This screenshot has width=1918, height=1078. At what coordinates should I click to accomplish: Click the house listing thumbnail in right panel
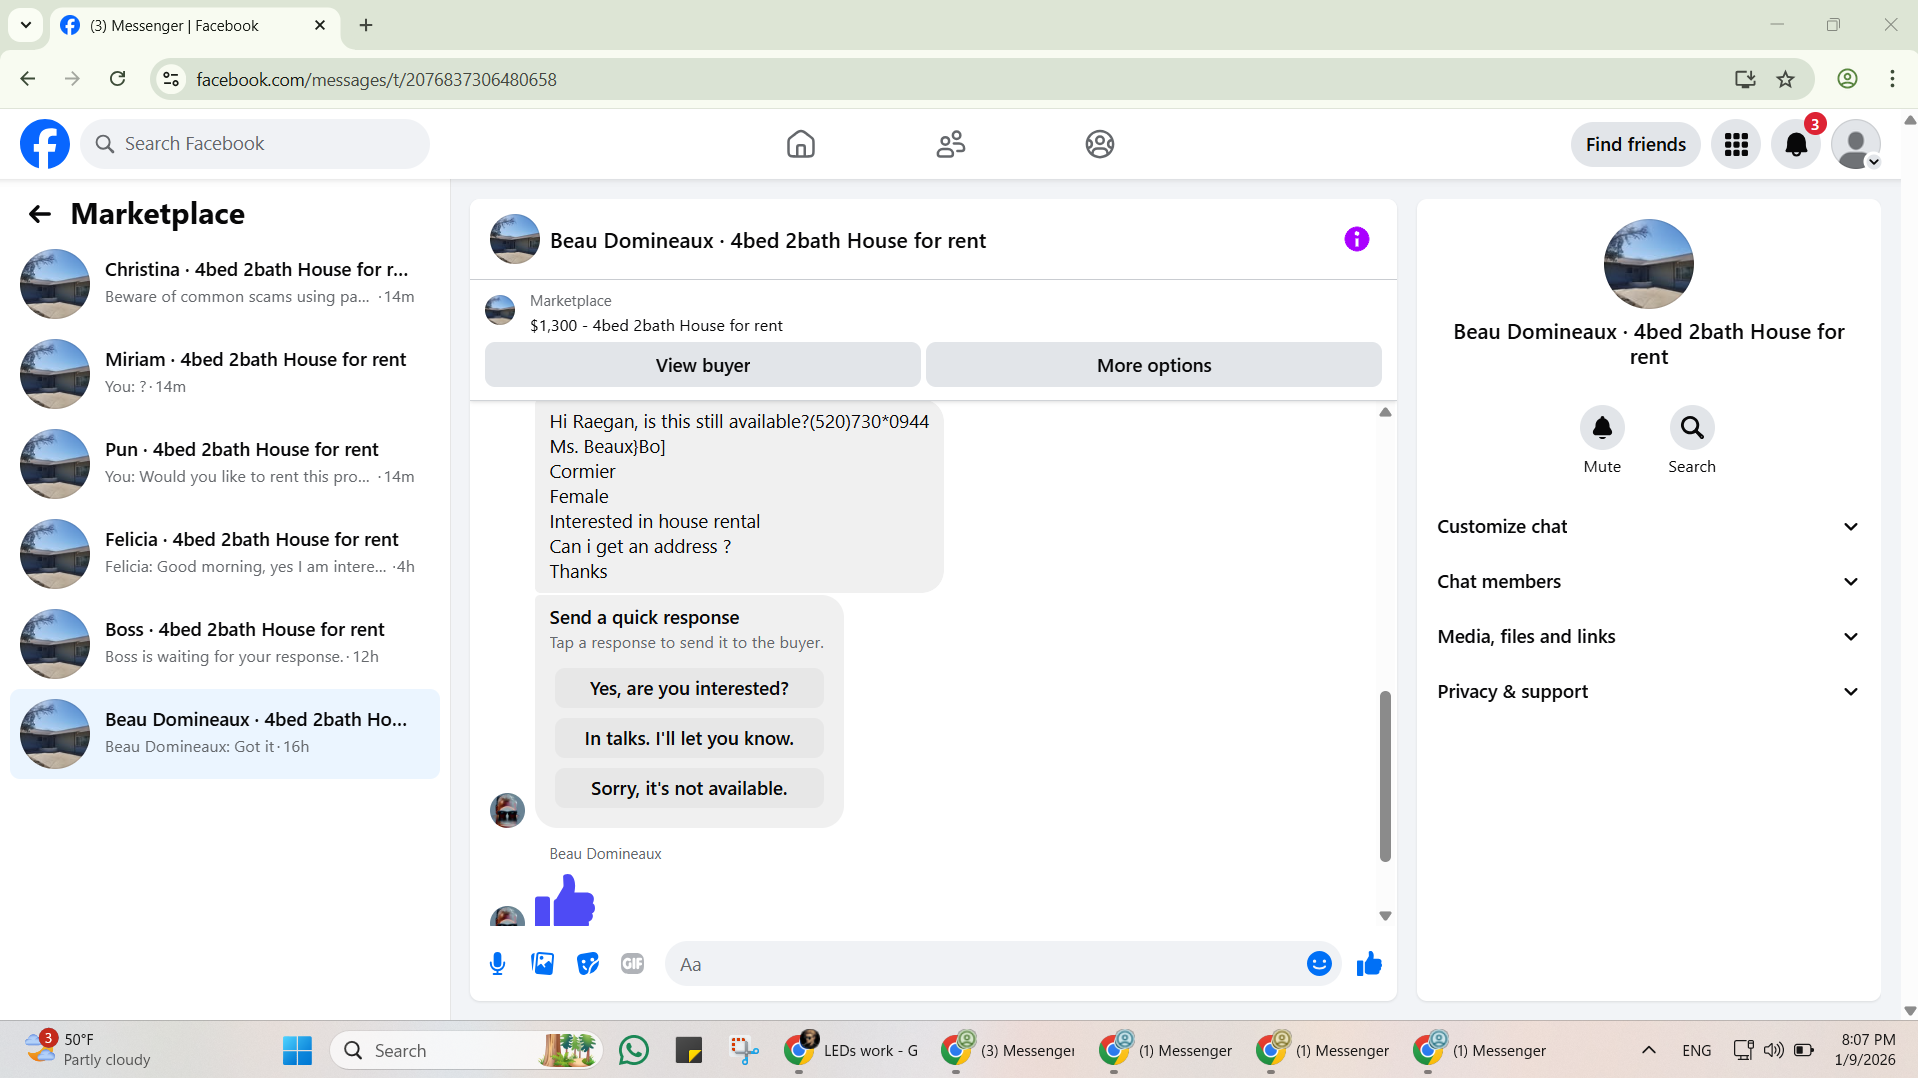point(1648,264)
